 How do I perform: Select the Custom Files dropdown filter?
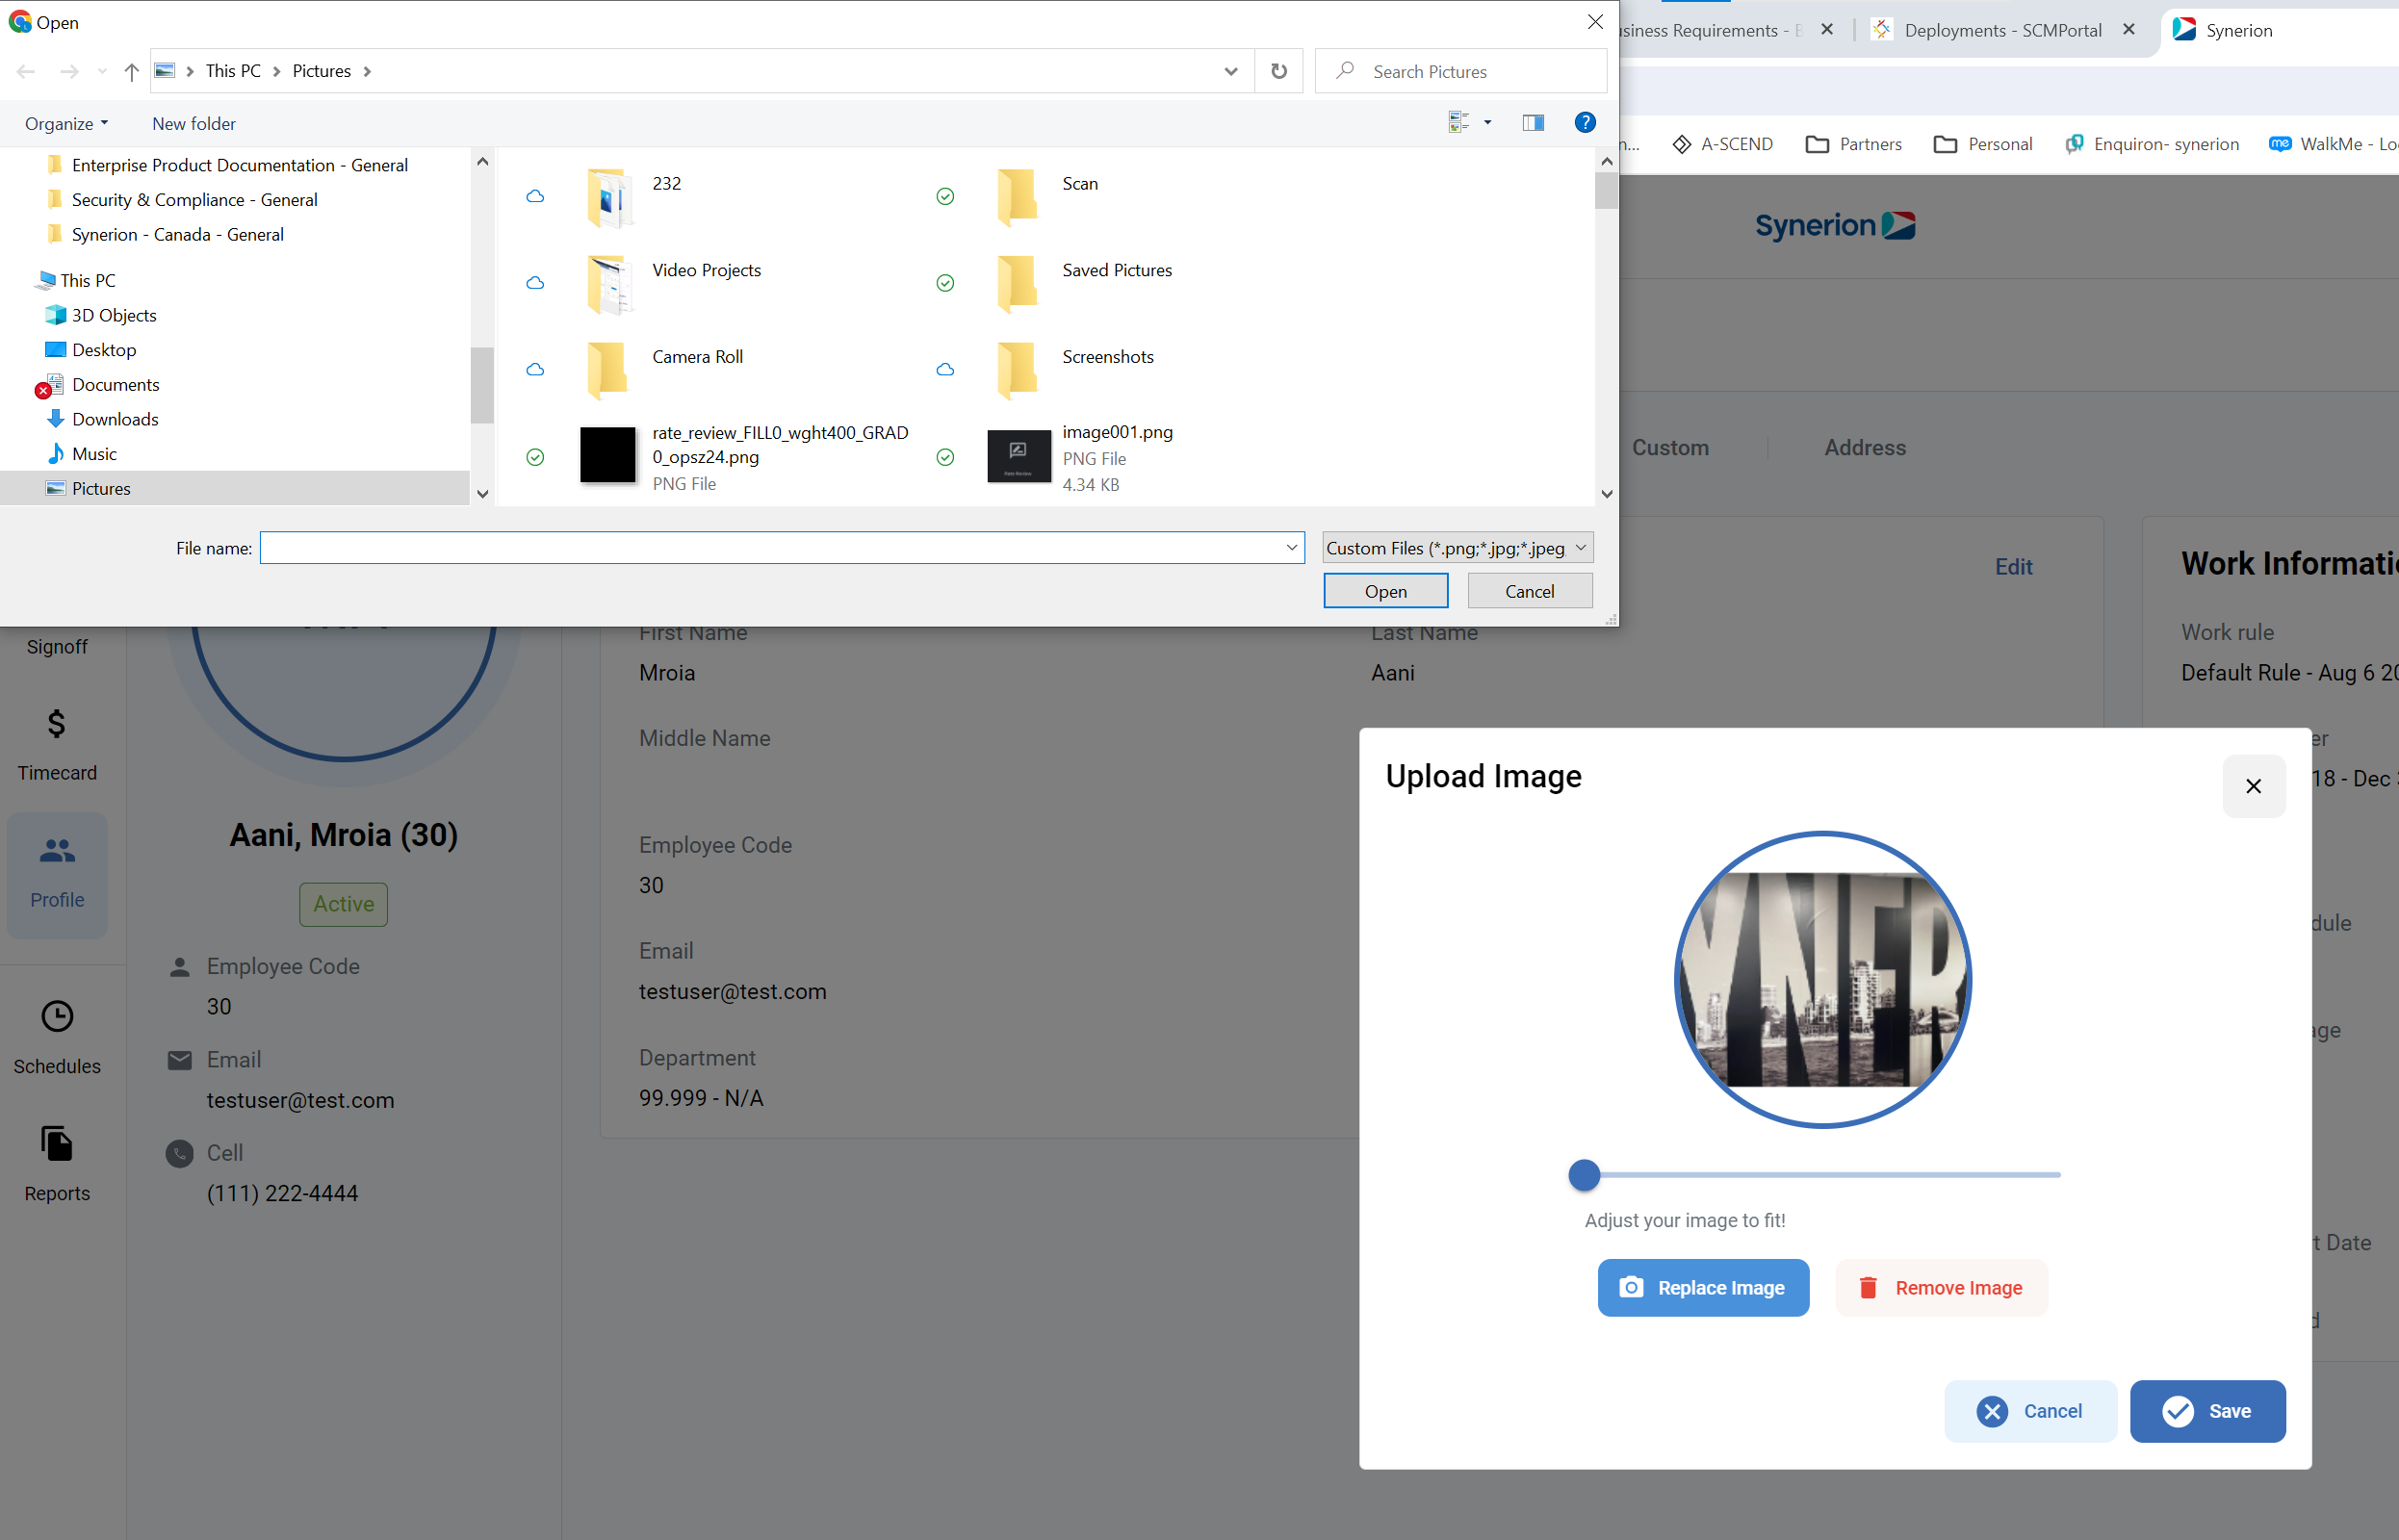tap(1458, 546)
